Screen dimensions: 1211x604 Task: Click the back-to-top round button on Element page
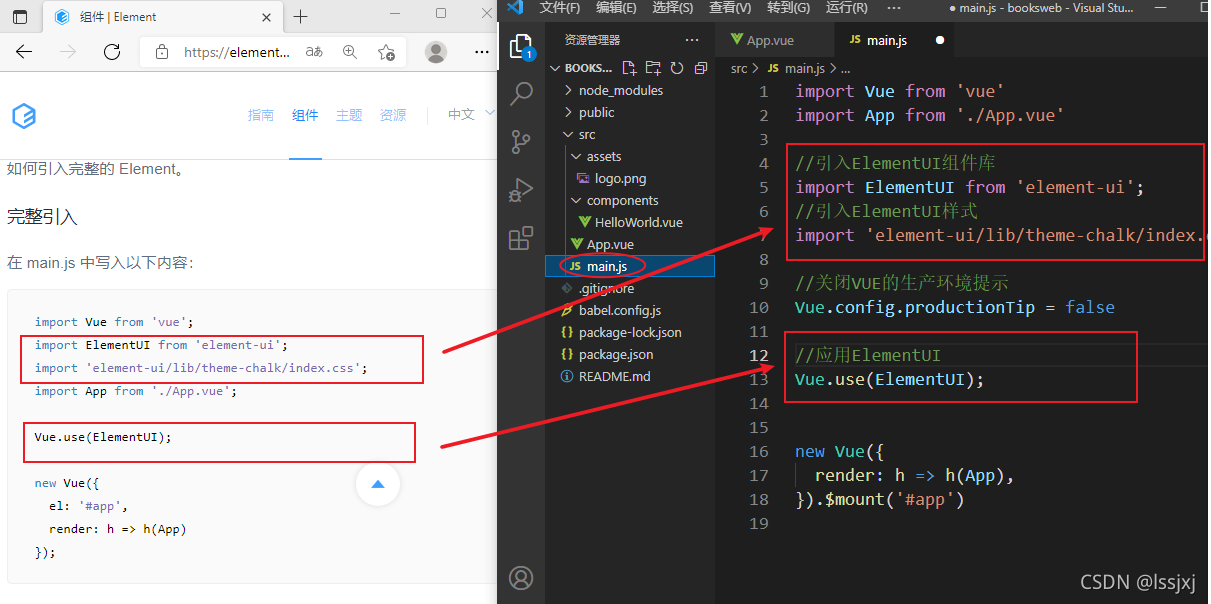click(378, 484)
